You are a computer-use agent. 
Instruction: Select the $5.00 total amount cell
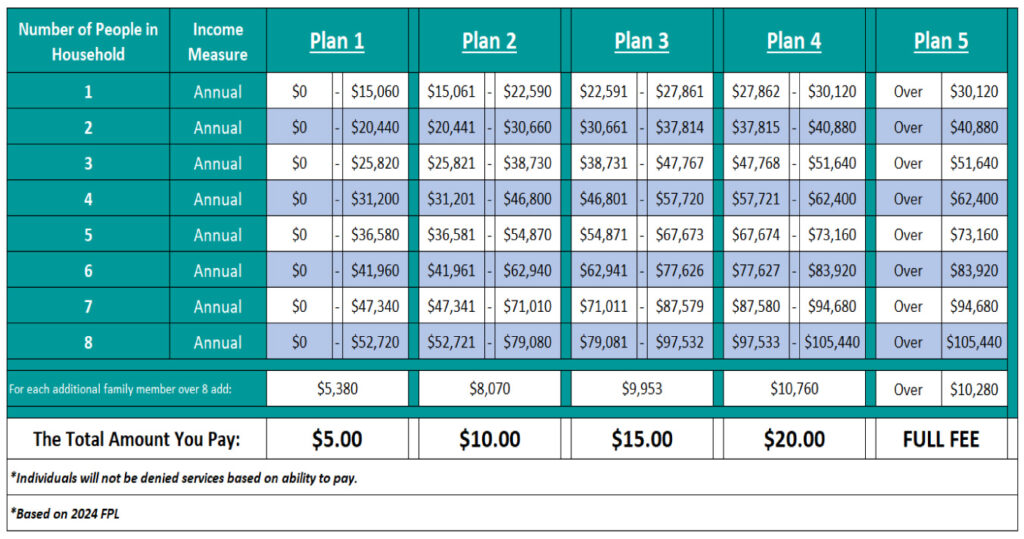pyautogui.click(x=337, y=439)
